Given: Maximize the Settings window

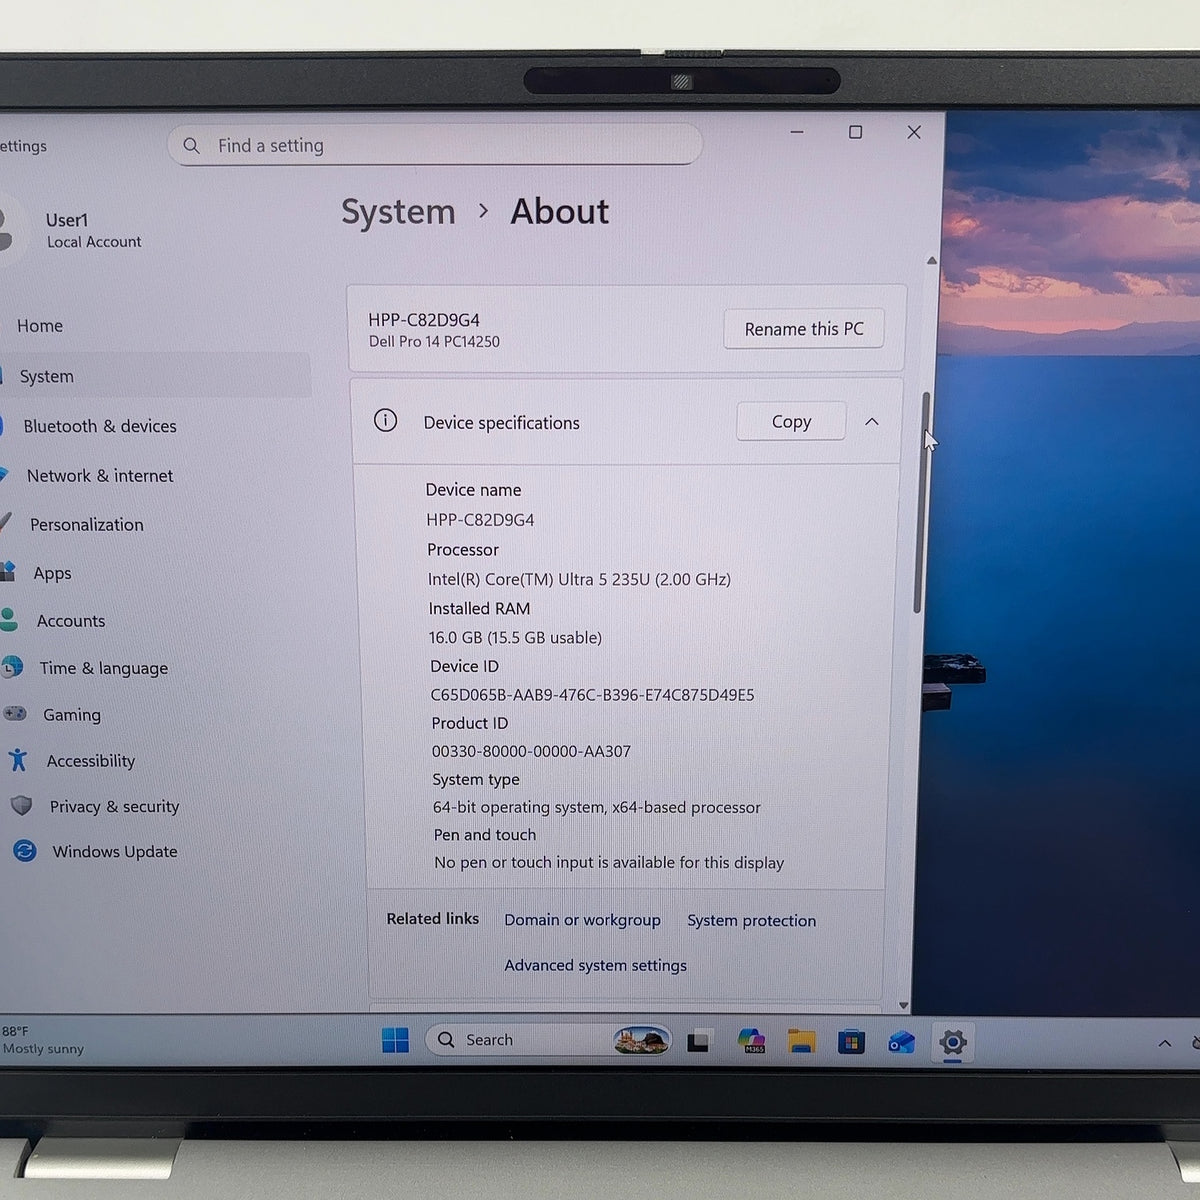Looking at the screenshot, I should [855, 132].
